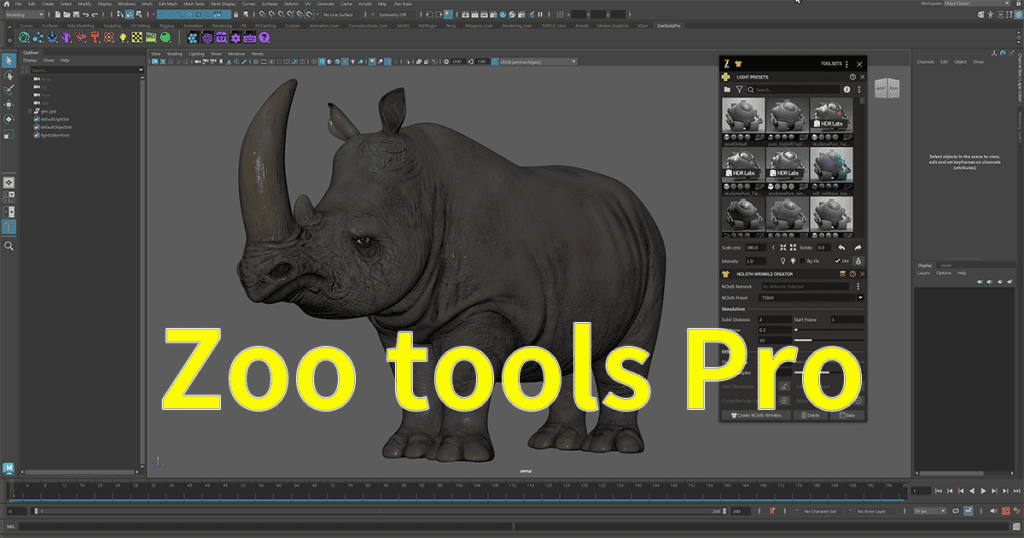1024x538 pixels.
Task: Click the Bake button
Action: tap(847, 415)
